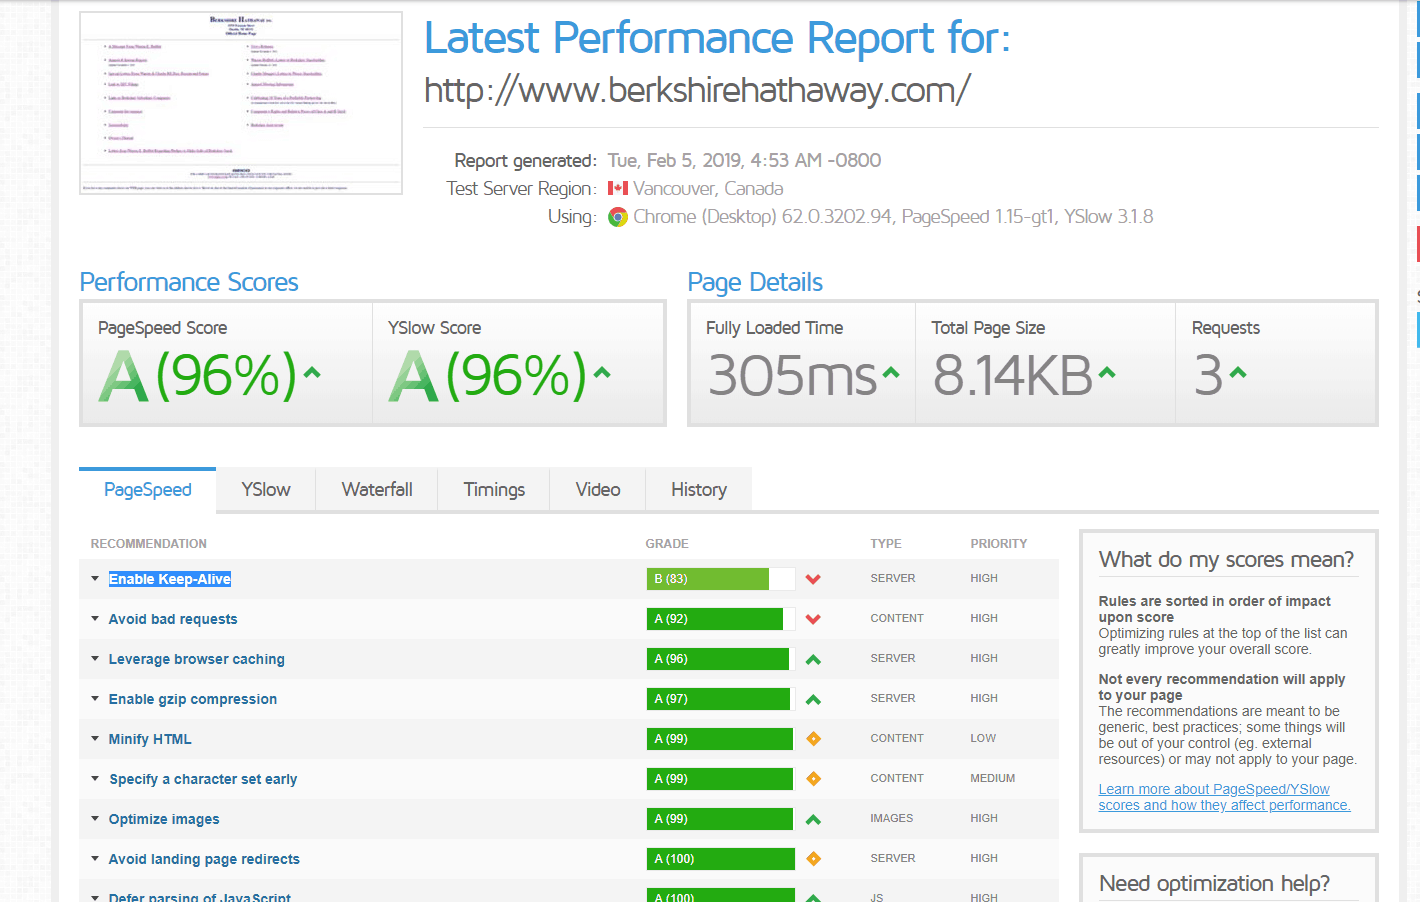Open the Leverage browser caching recommendation
This screenshot has width=1420, height=902.
[x=197, y=659]
